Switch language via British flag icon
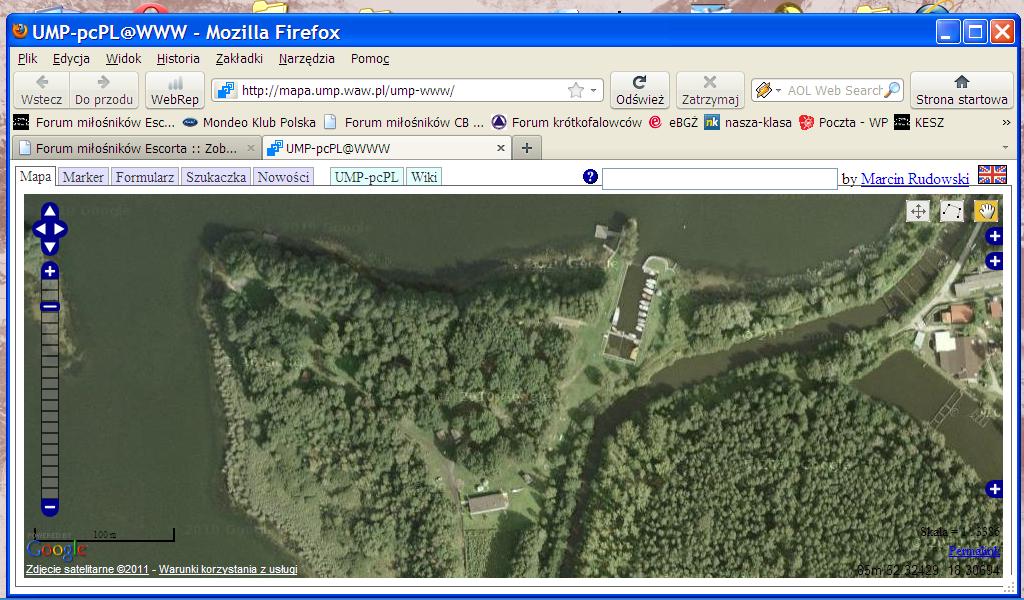This screenshot has height=600, width=1024. [x=992, y=175]
